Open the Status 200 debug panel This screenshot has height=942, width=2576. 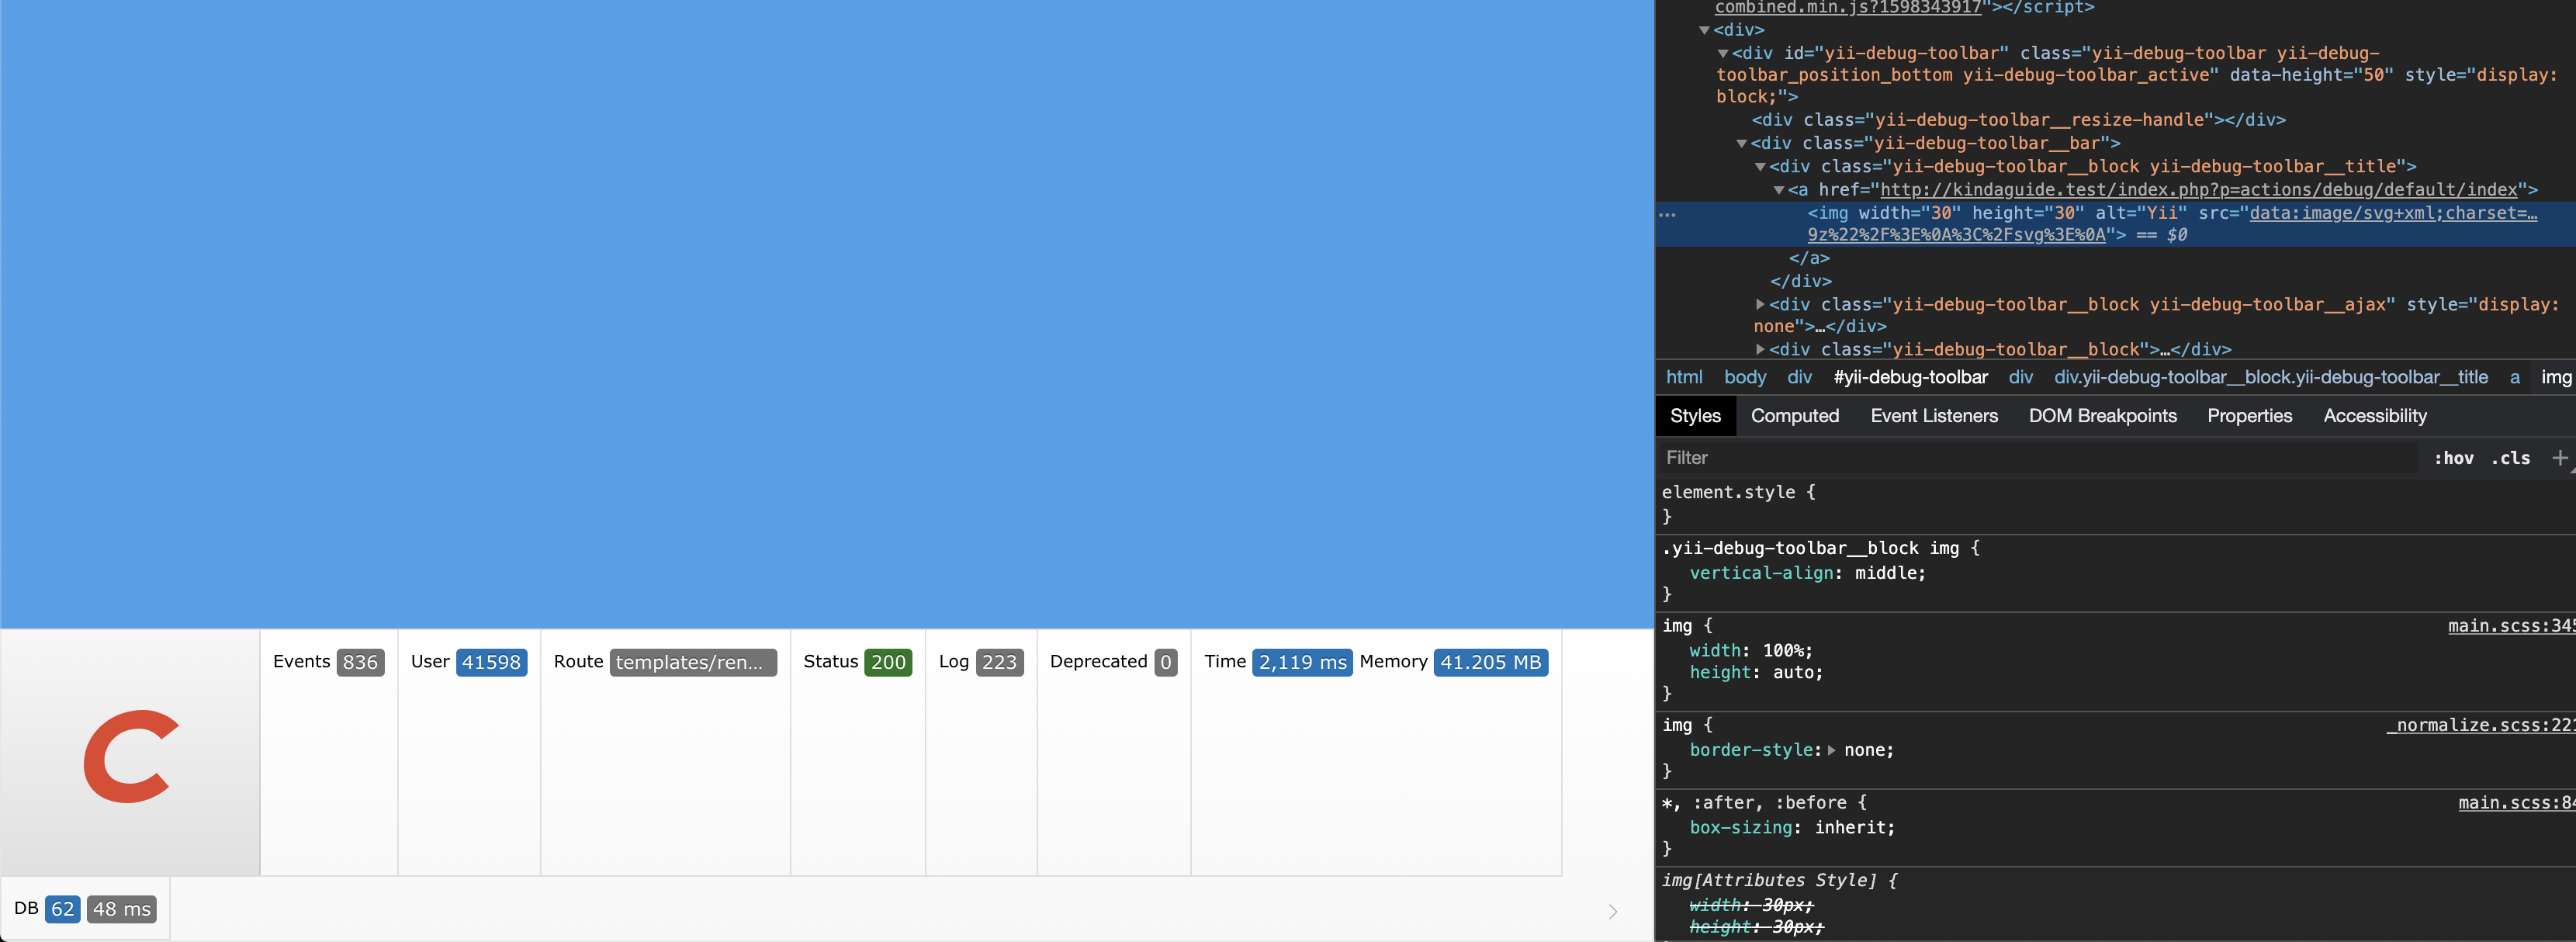[x=857, y=662]
